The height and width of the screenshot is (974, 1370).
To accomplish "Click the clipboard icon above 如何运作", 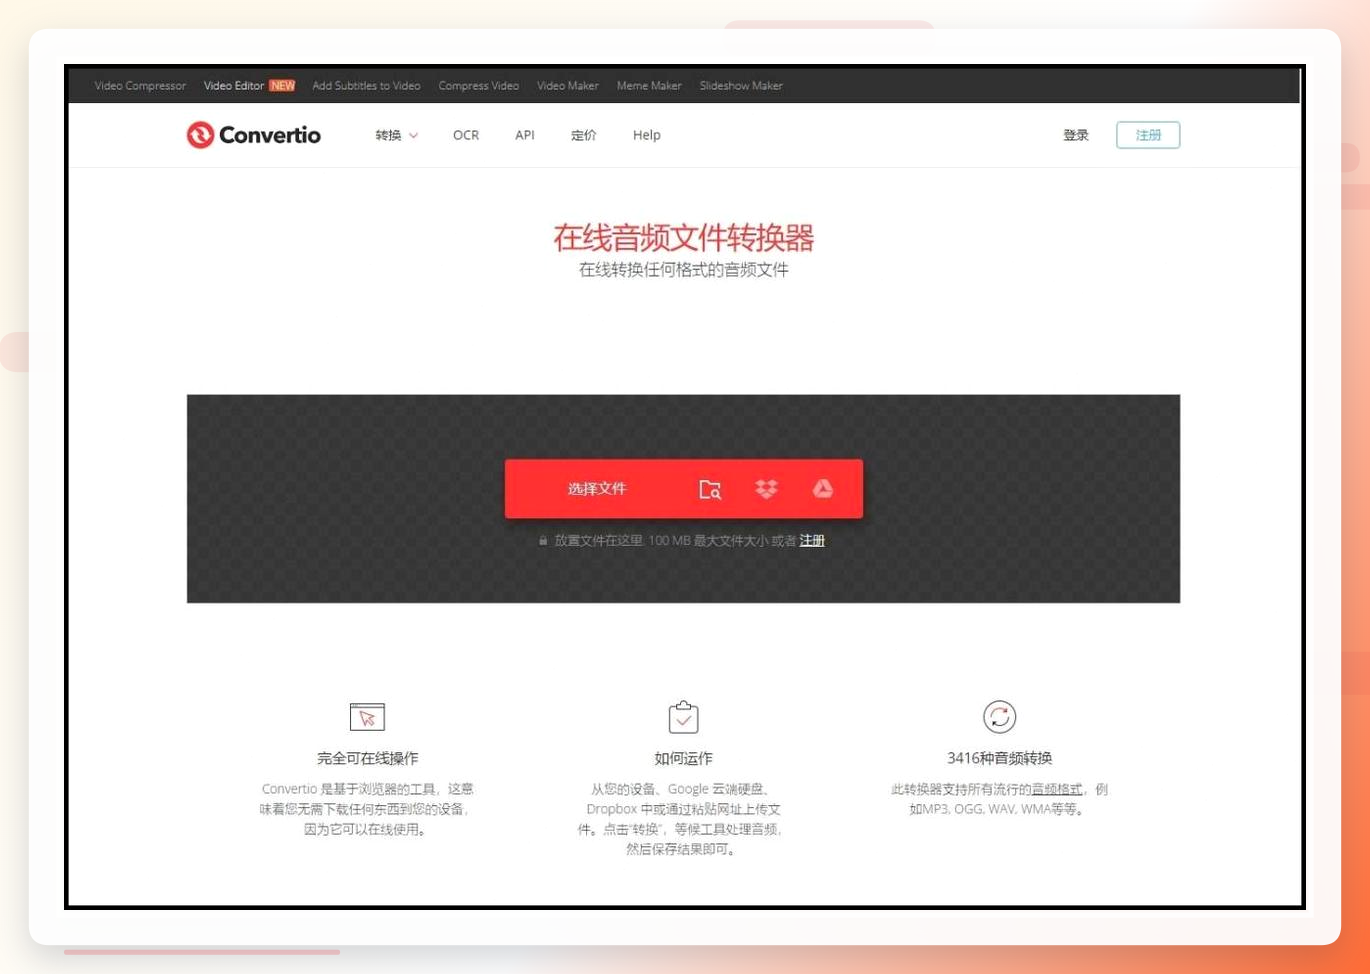I will point(683,717).
